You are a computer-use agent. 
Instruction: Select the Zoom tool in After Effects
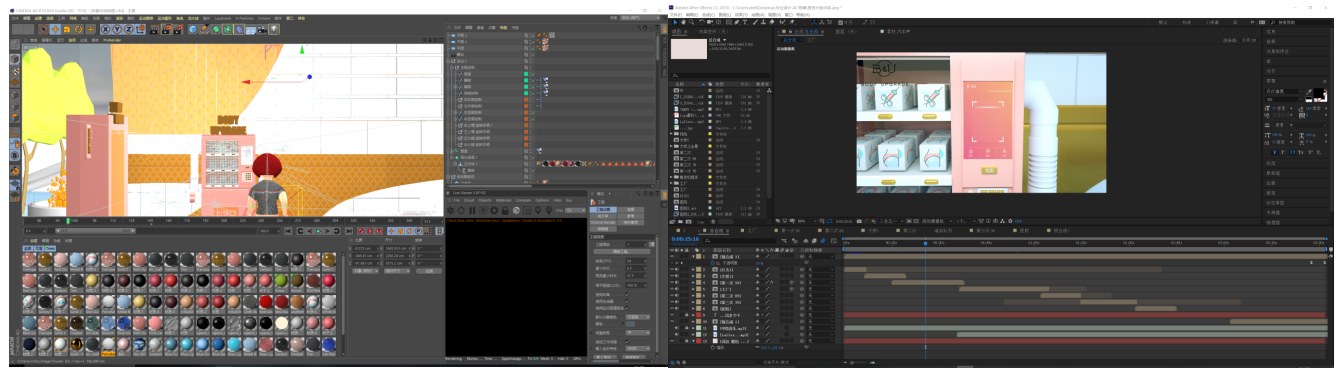[x=691, y=22]
